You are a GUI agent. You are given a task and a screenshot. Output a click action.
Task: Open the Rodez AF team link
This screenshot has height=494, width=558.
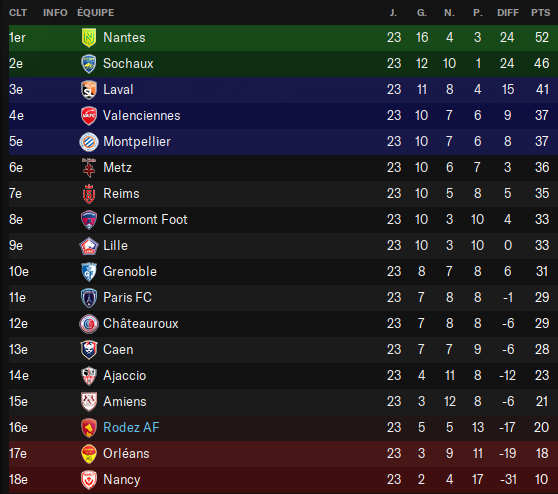pyautogui.click(x=131, y=427)
